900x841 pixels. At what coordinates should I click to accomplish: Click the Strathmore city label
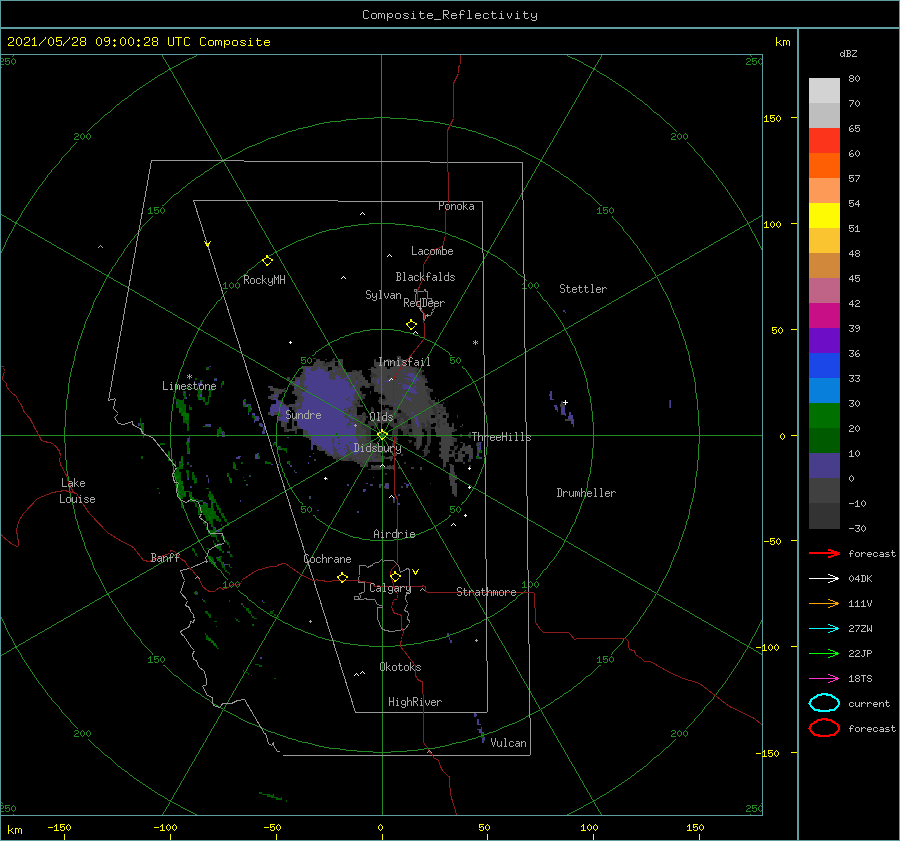[x=486, y=592]
